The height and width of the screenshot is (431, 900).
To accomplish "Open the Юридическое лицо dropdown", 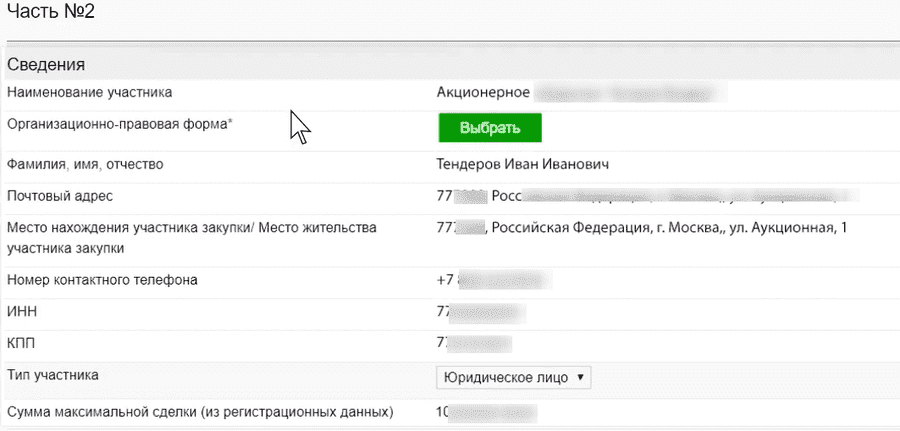I will (514, 378).
